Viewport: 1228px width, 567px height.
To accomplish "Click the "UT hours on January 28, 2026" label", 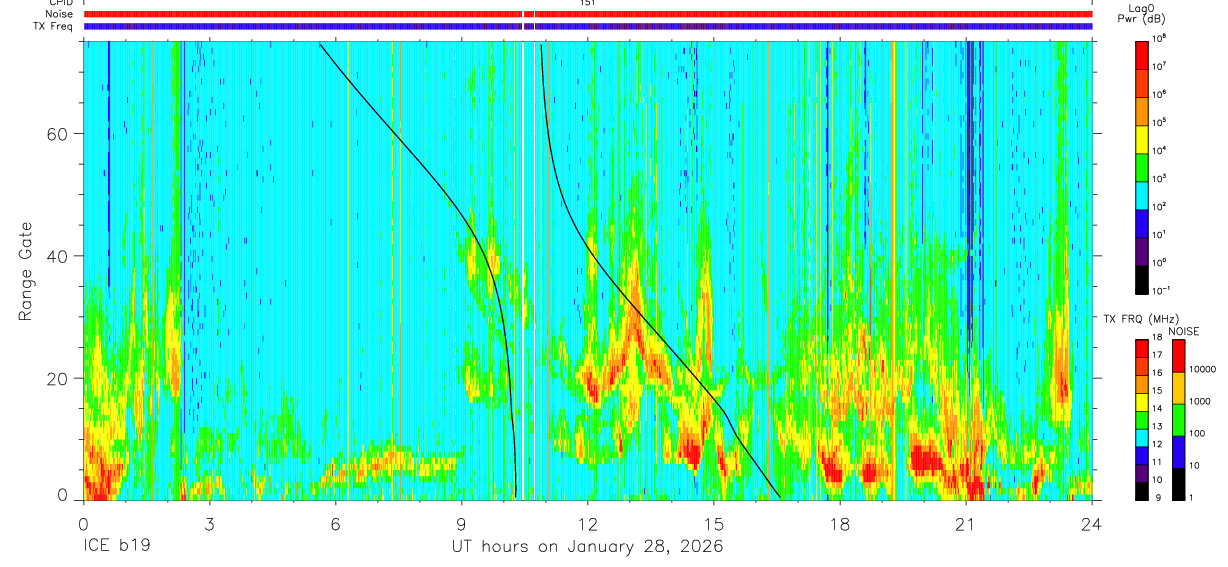I will (587, 548).
